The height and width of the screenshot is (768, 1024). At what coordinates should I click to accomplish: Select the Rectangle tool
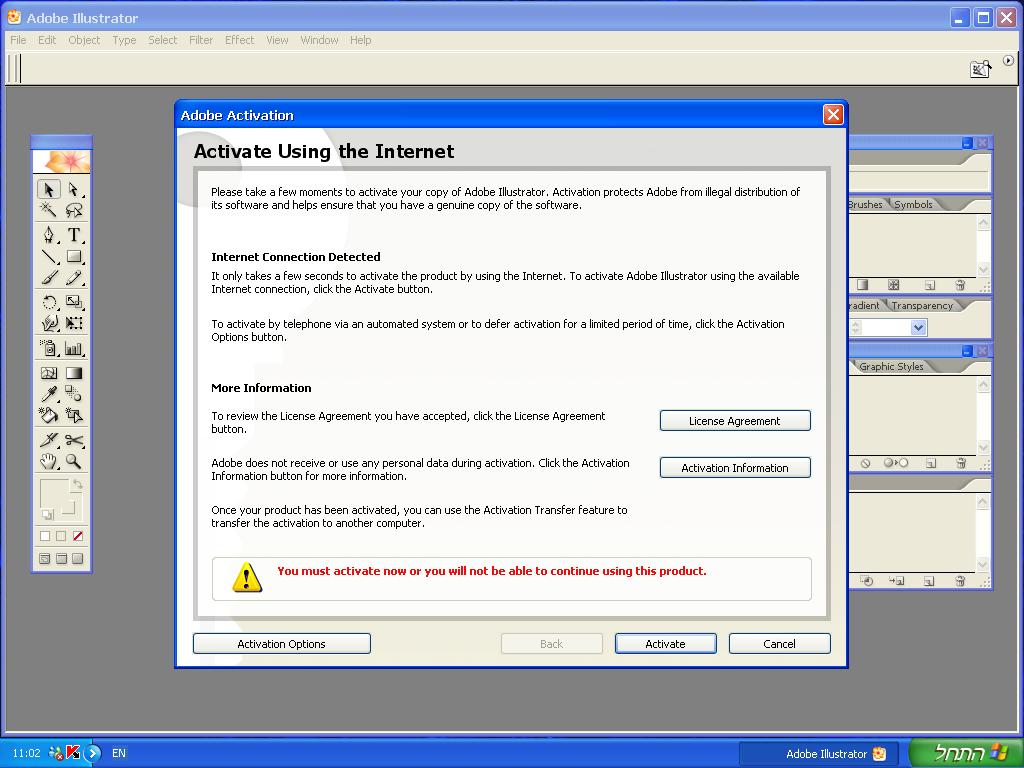point(74,257)
